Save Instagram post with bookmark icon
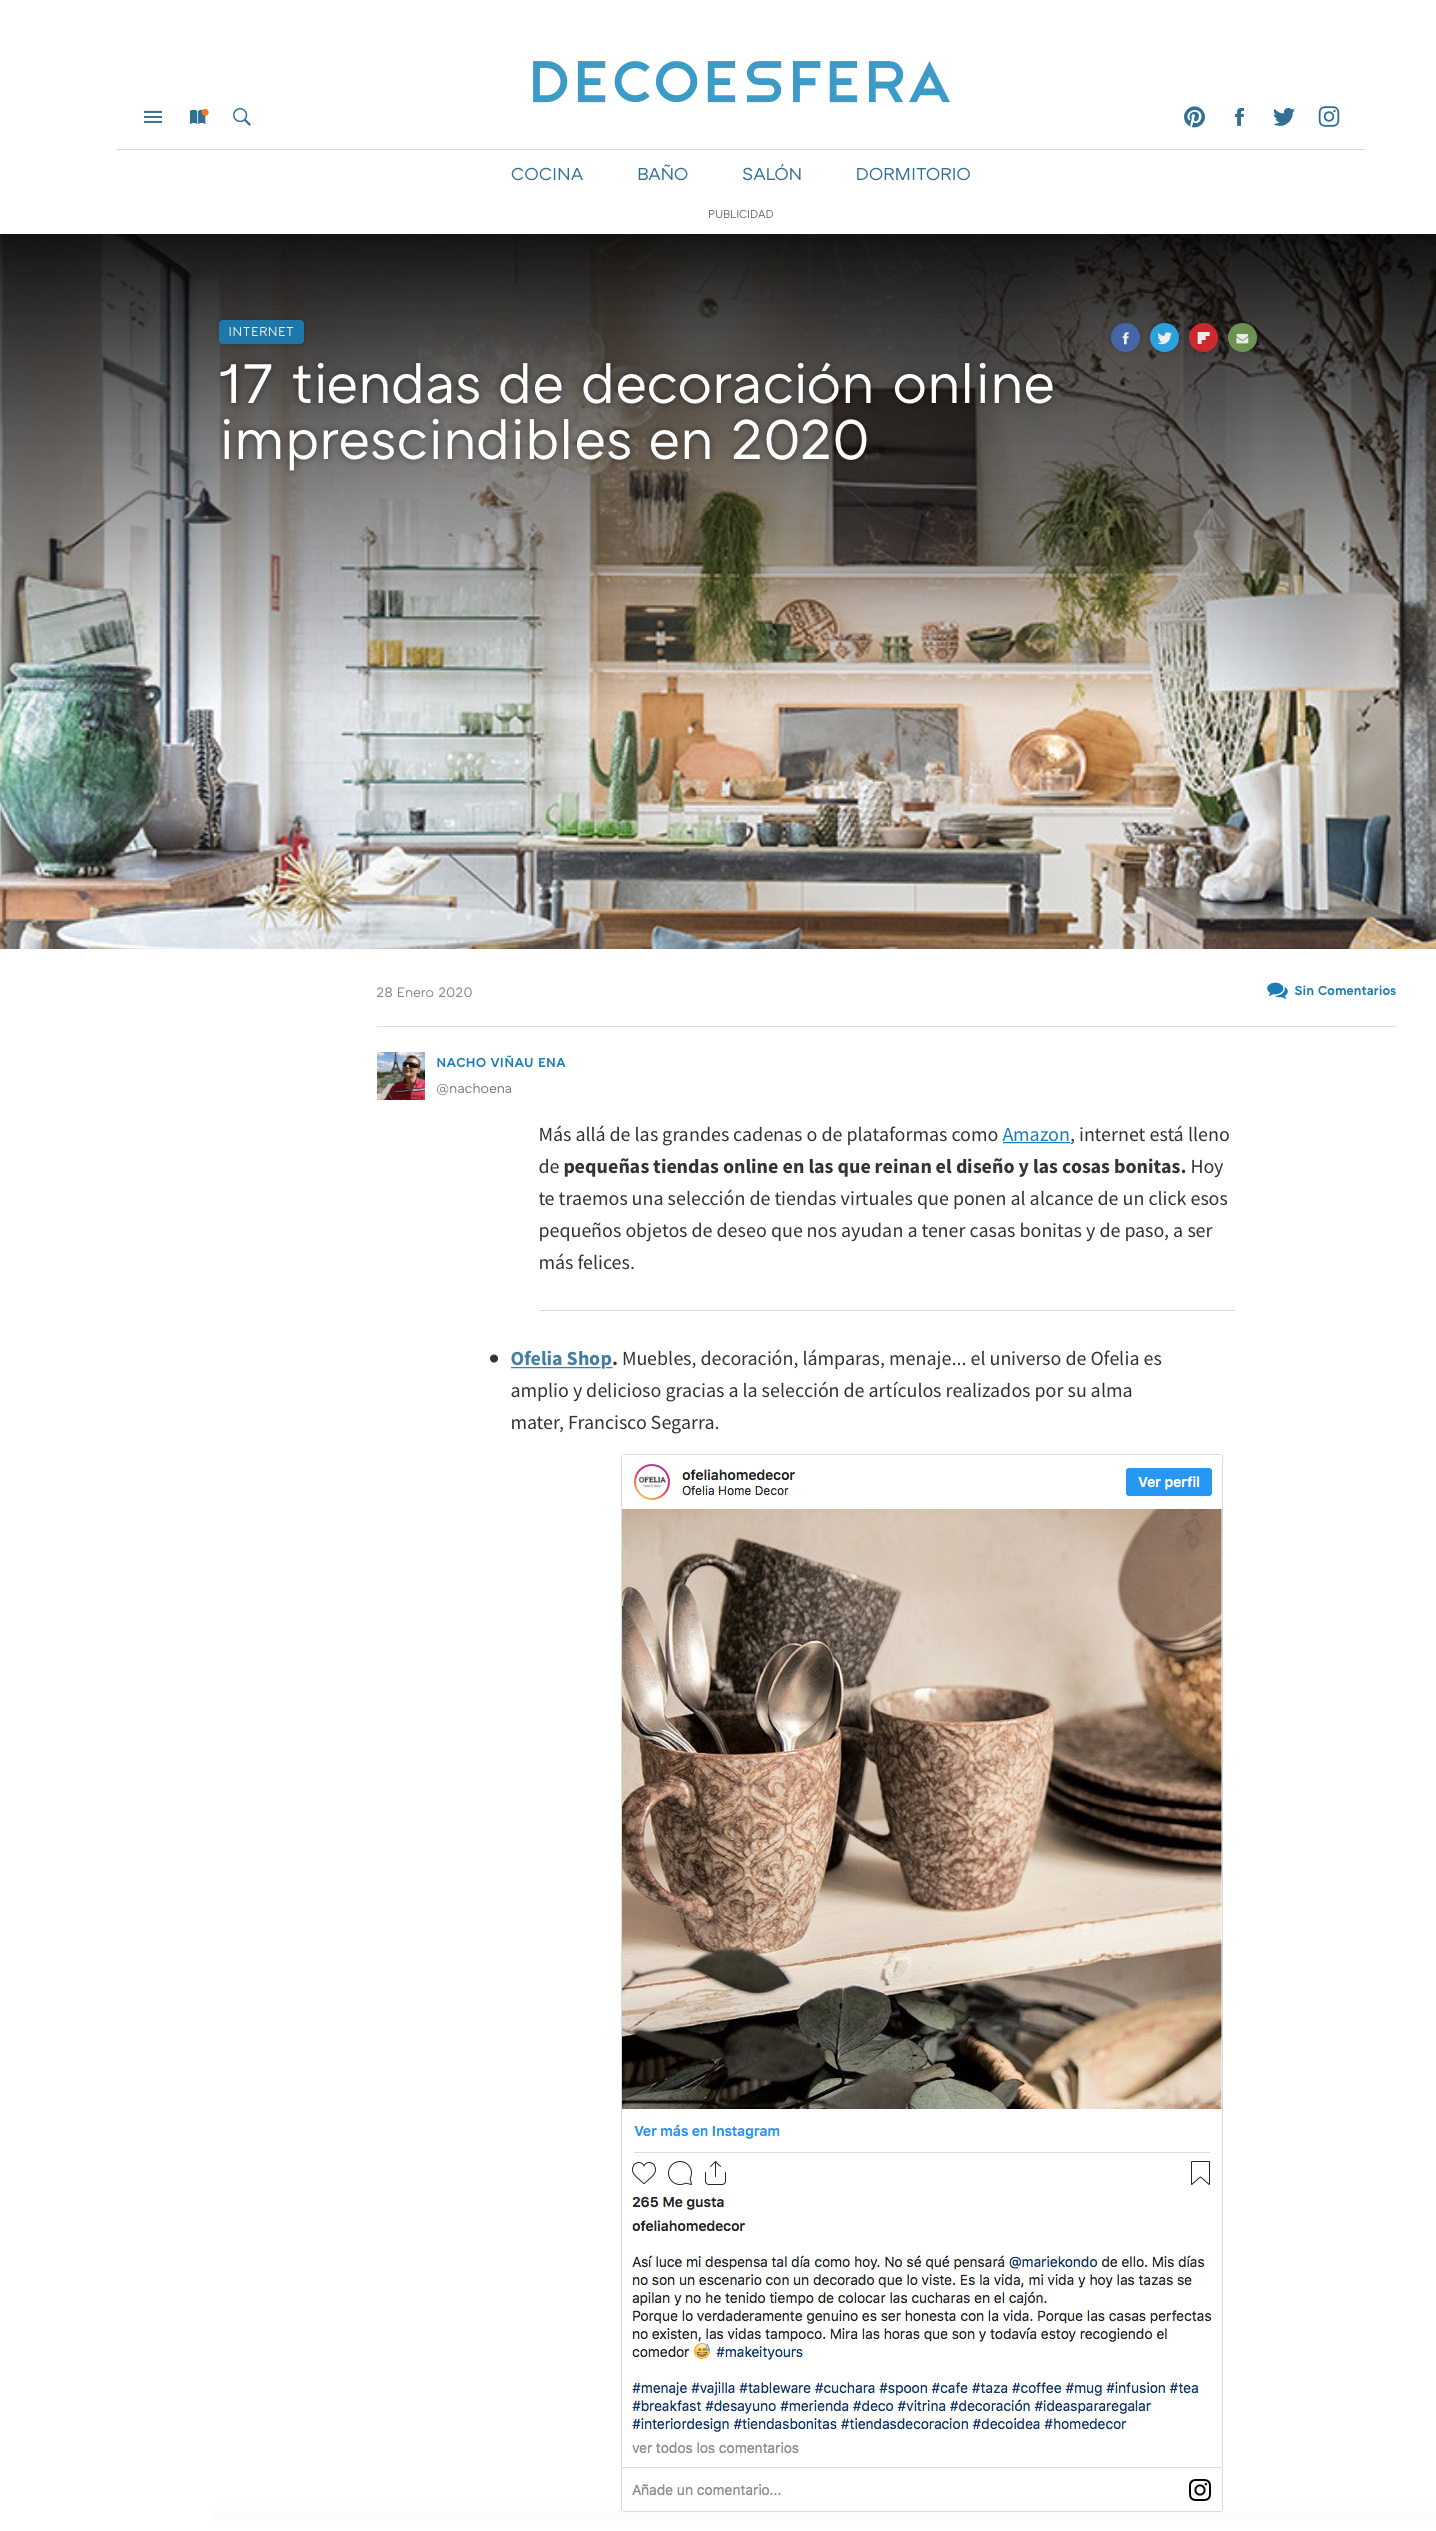The width and height of the screenshot is (1436, 2531). (x=1200, y=2172)
